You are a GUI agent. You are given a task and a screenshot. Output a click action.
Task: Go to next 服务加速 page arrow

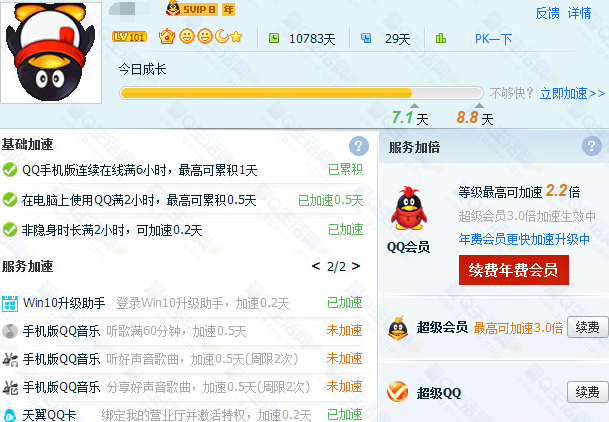pyautogui.click(x=356, y=266)
